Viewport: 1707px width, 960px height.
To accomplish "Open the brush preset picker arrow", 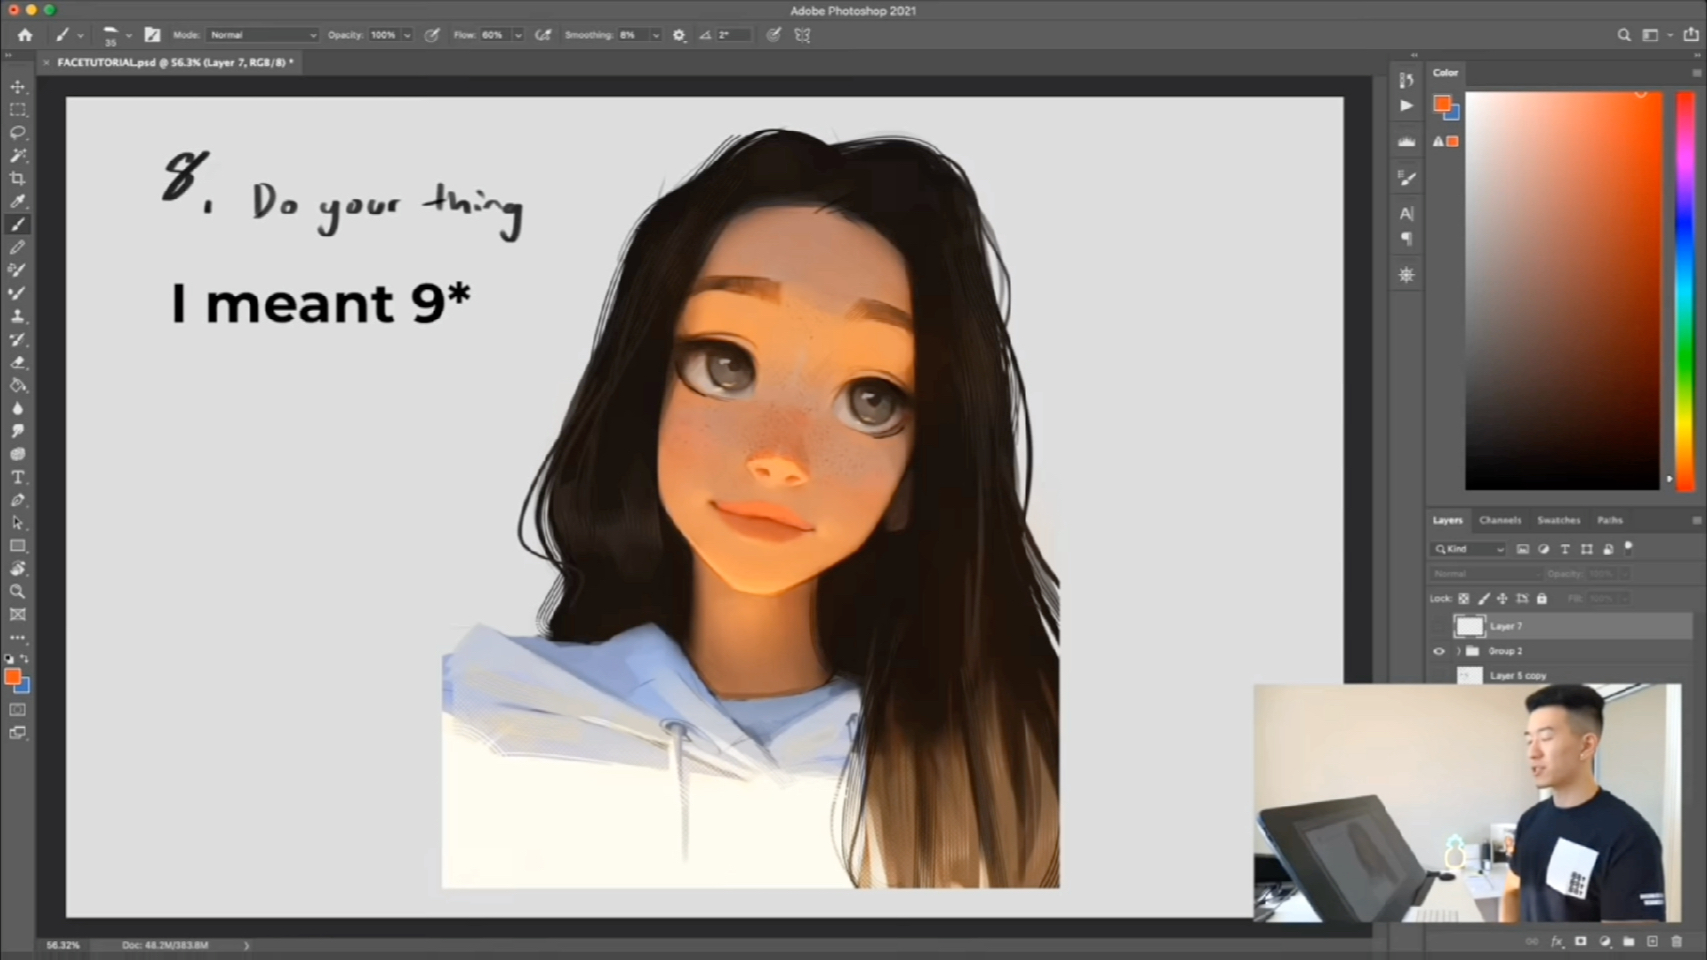I will point(128,35).
